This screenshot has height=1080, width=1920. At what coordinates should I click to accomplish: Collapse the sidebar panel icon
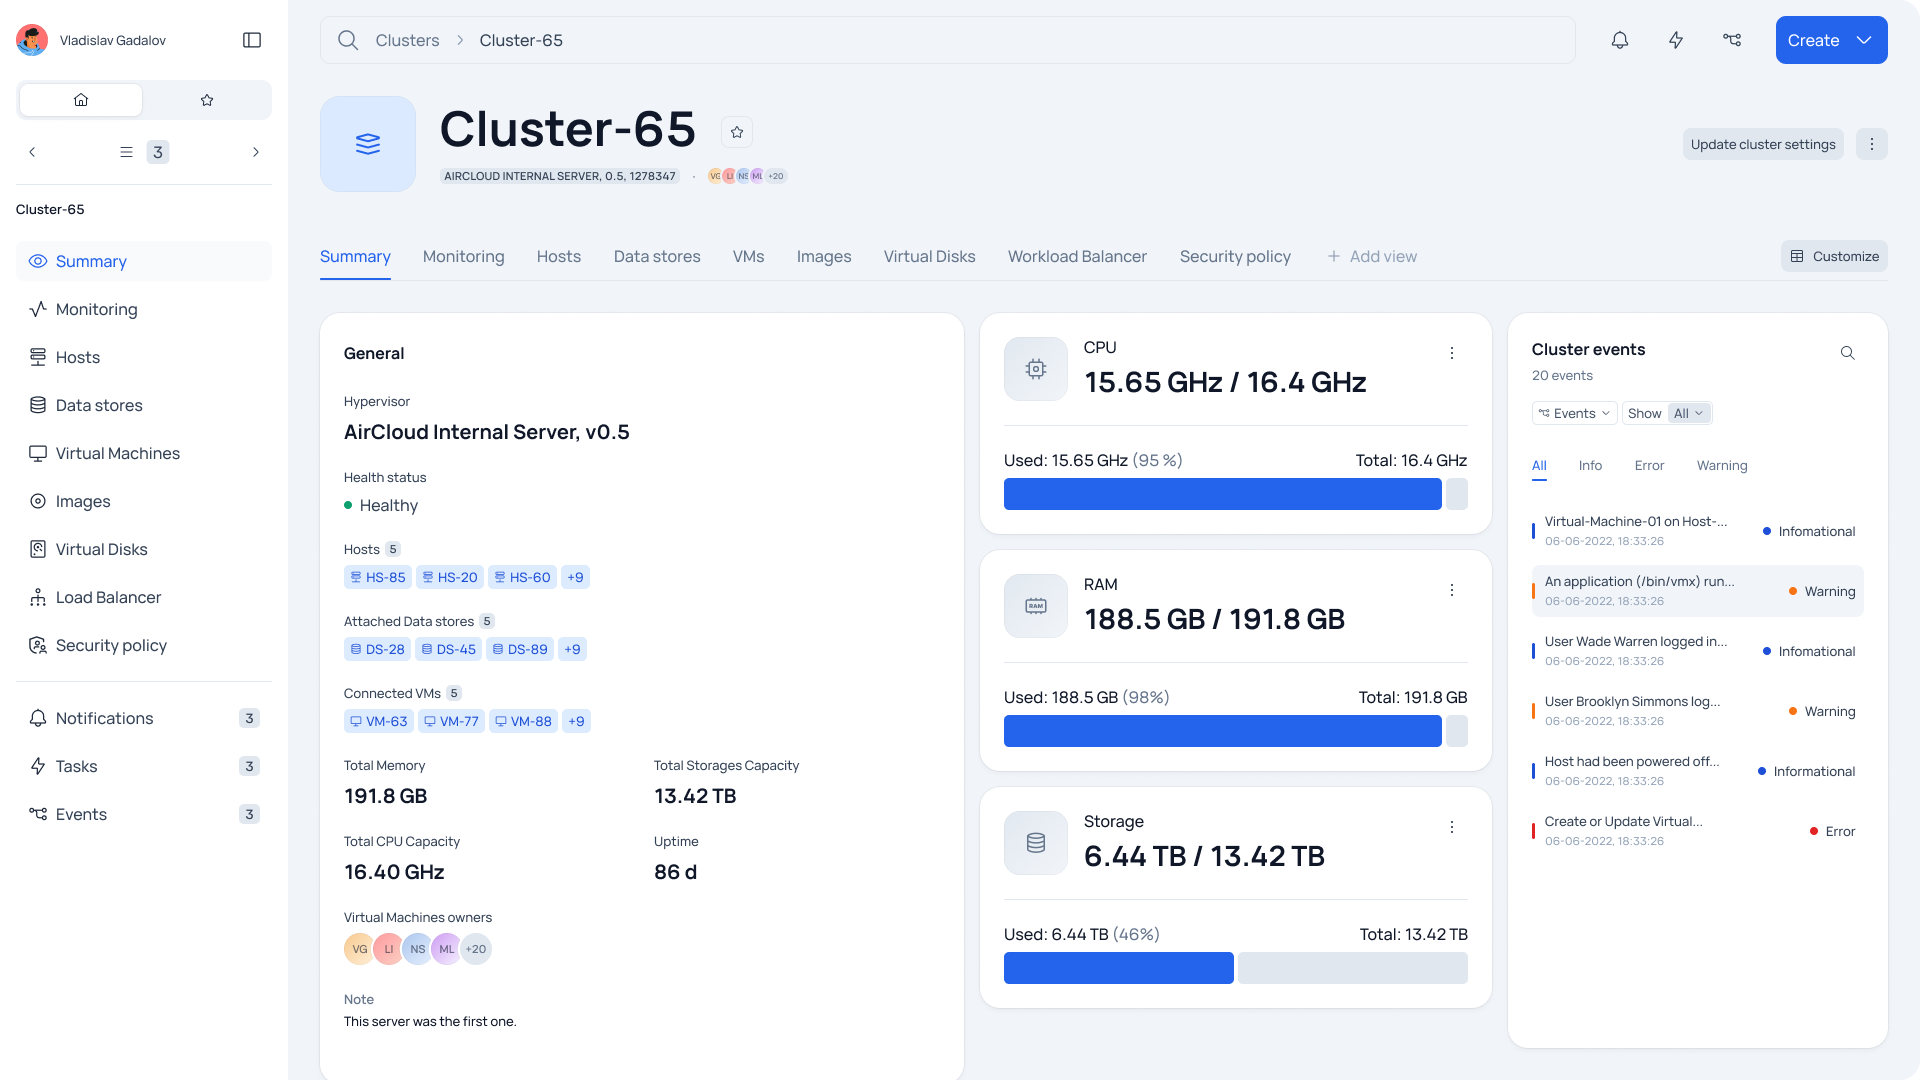coord(252,40)
